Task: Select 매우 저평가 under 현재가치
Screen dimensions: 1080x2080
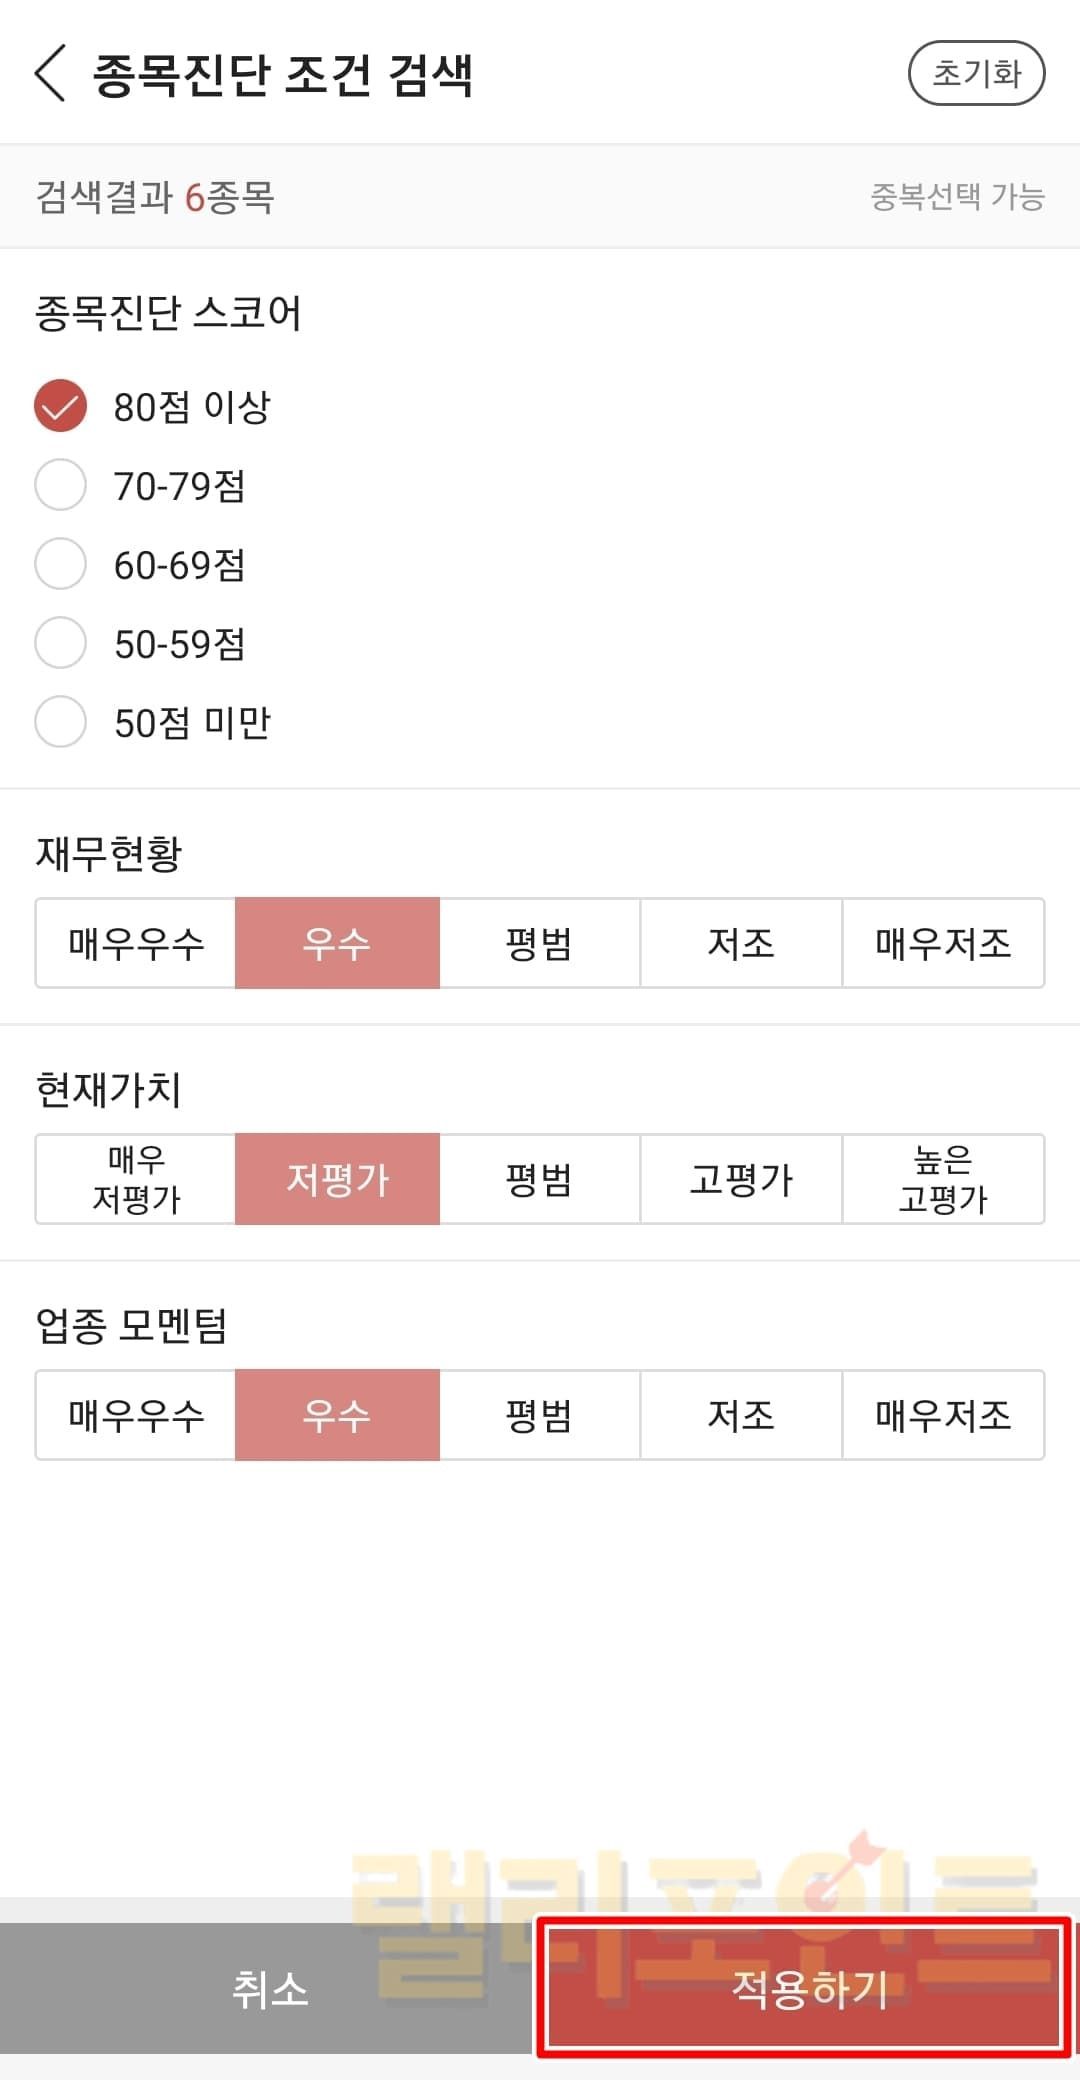Action: click(136, 1179)
